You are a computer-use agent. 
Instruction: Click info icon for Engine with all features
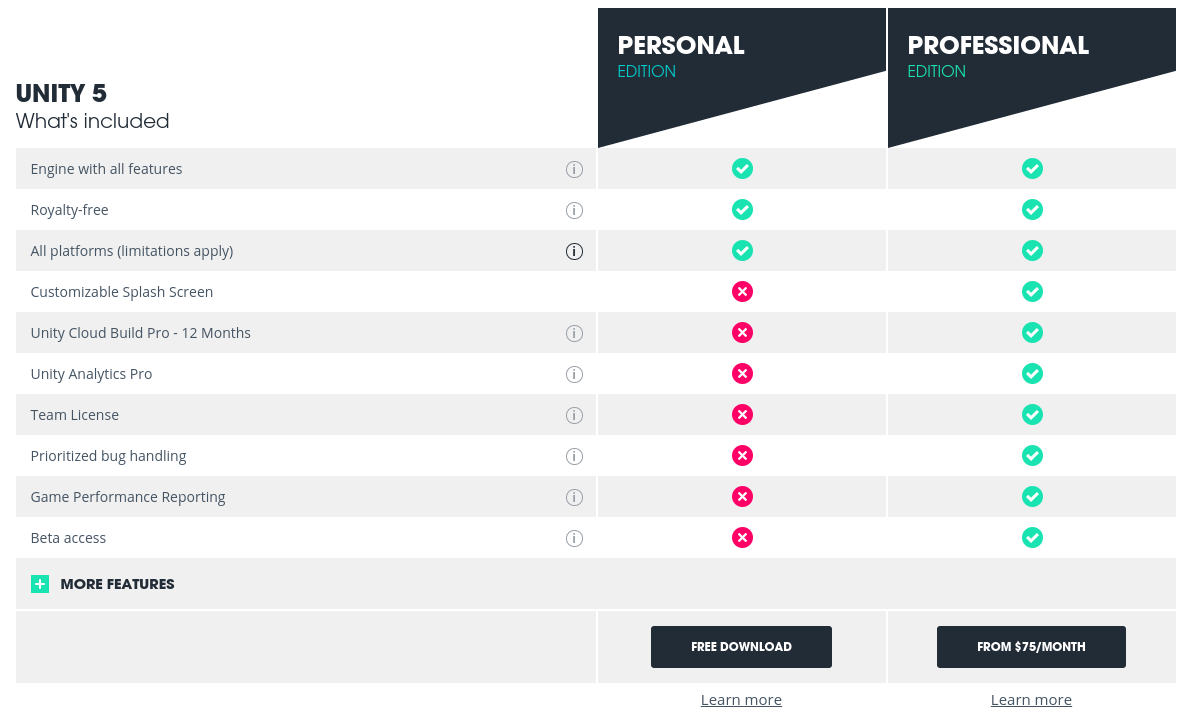[574, 169]
